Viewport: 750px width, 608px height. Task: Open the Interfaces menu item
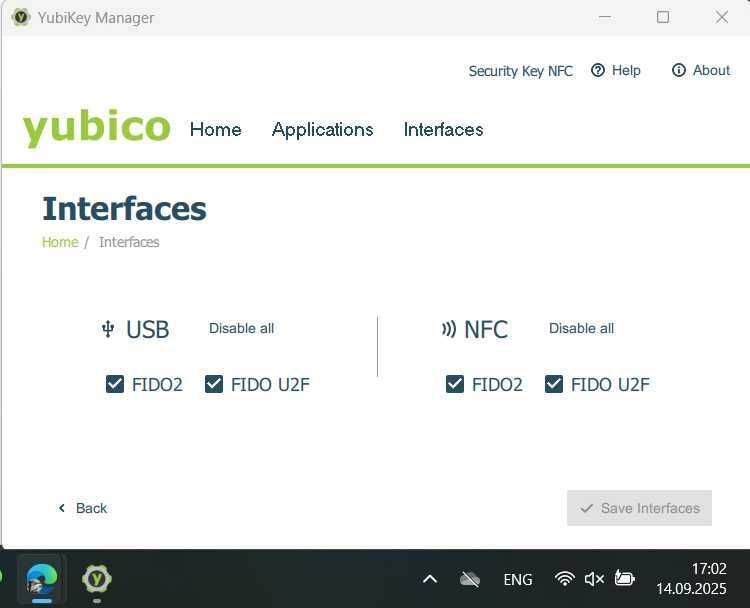coord(443,129)
